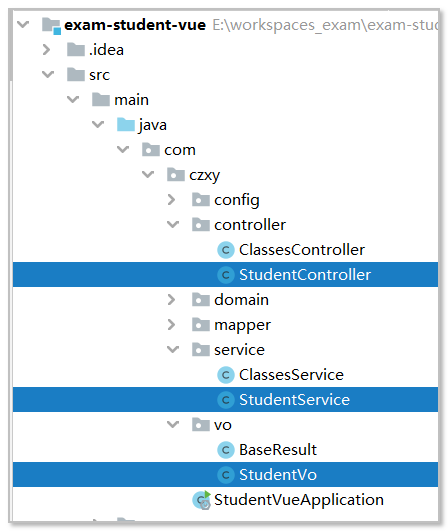Click the ClassesController class icon
Image resolution: width=448 pixels, height=531 pixels.
226,250
